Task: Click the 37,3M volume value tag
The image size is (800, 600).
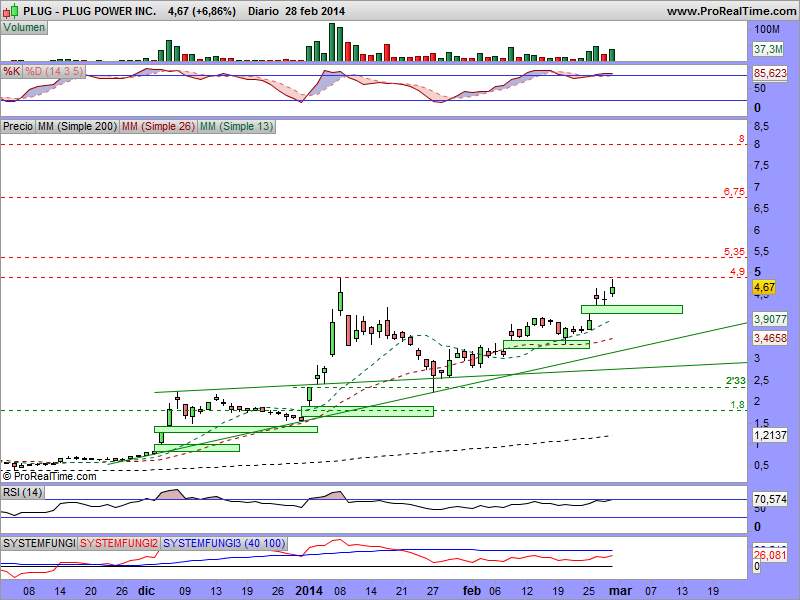Action: 768,49
